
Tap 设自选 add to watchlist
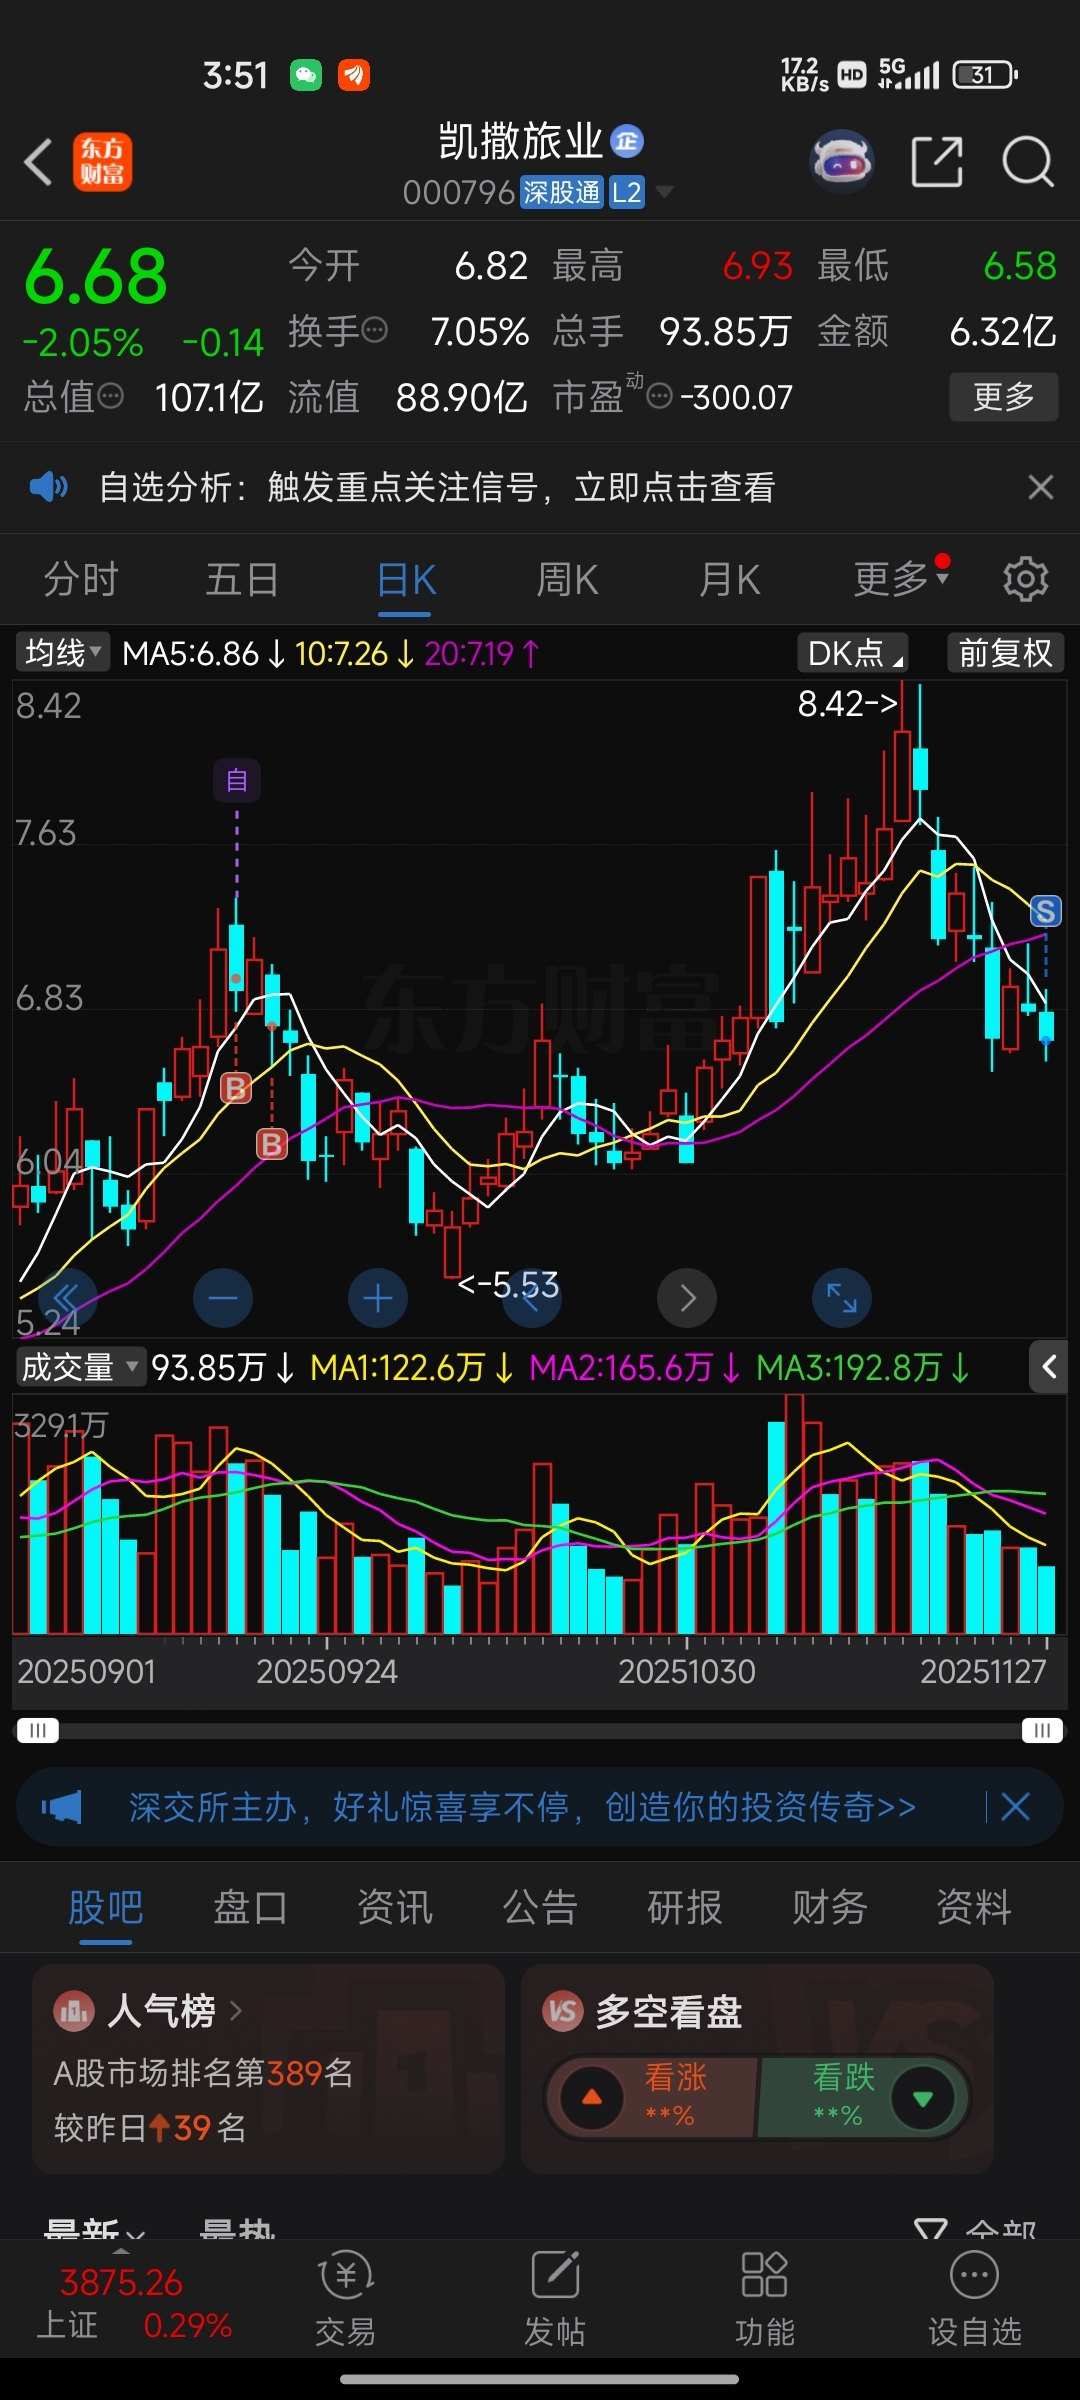point(975,2299)
